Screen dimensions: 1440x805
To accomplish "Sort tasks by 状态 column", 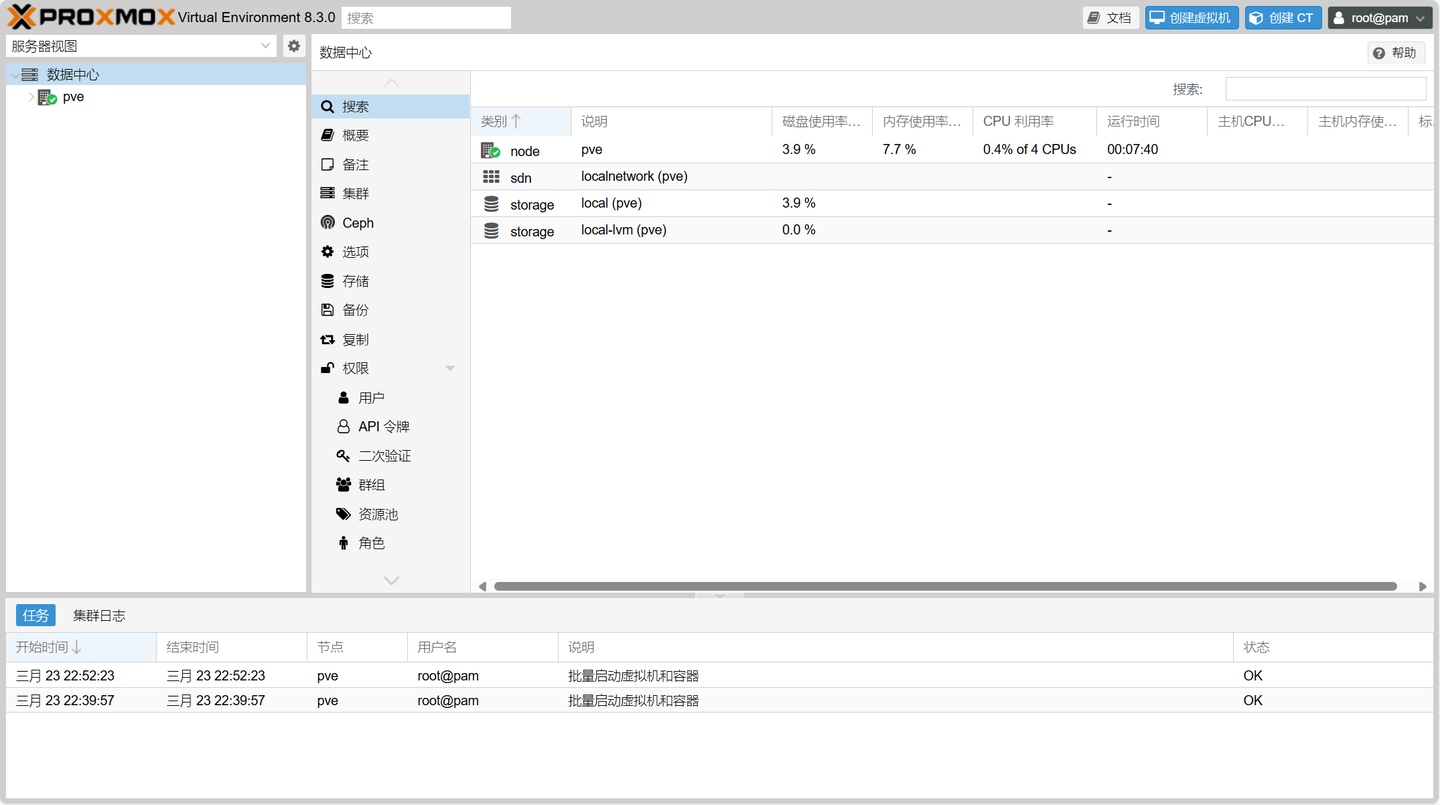I will coord(1333,647).
